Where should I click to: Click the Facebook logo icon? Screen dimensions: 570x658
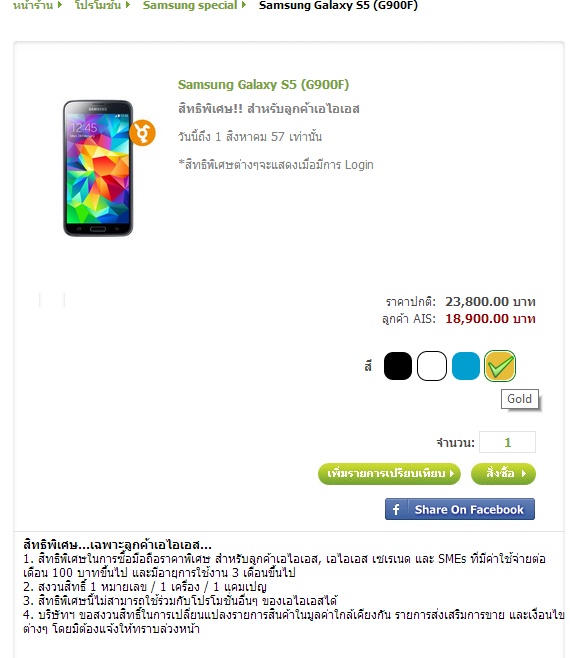(396, 509)
